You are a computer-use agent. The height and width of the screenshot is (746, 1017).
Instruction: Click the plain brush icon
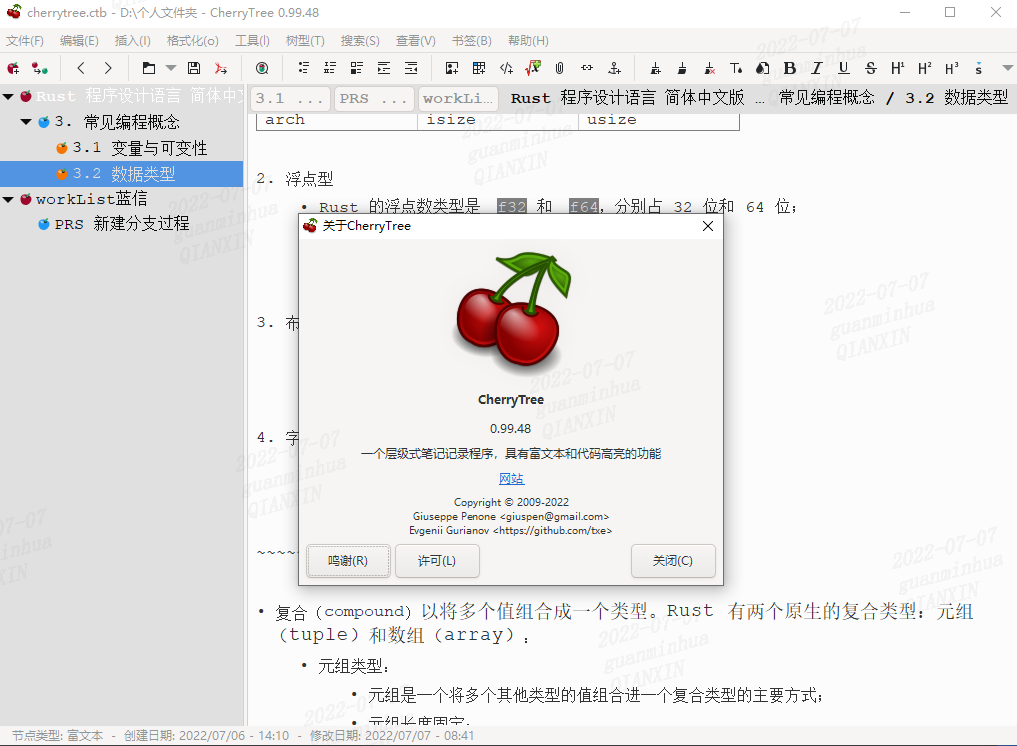[682, 68]
